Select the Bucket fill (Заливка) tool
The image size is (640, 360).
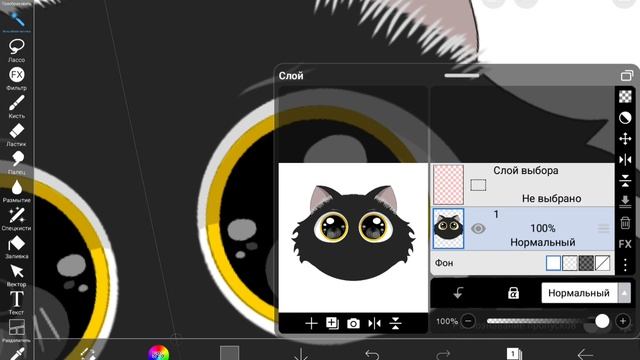click(x=16, y=247)
